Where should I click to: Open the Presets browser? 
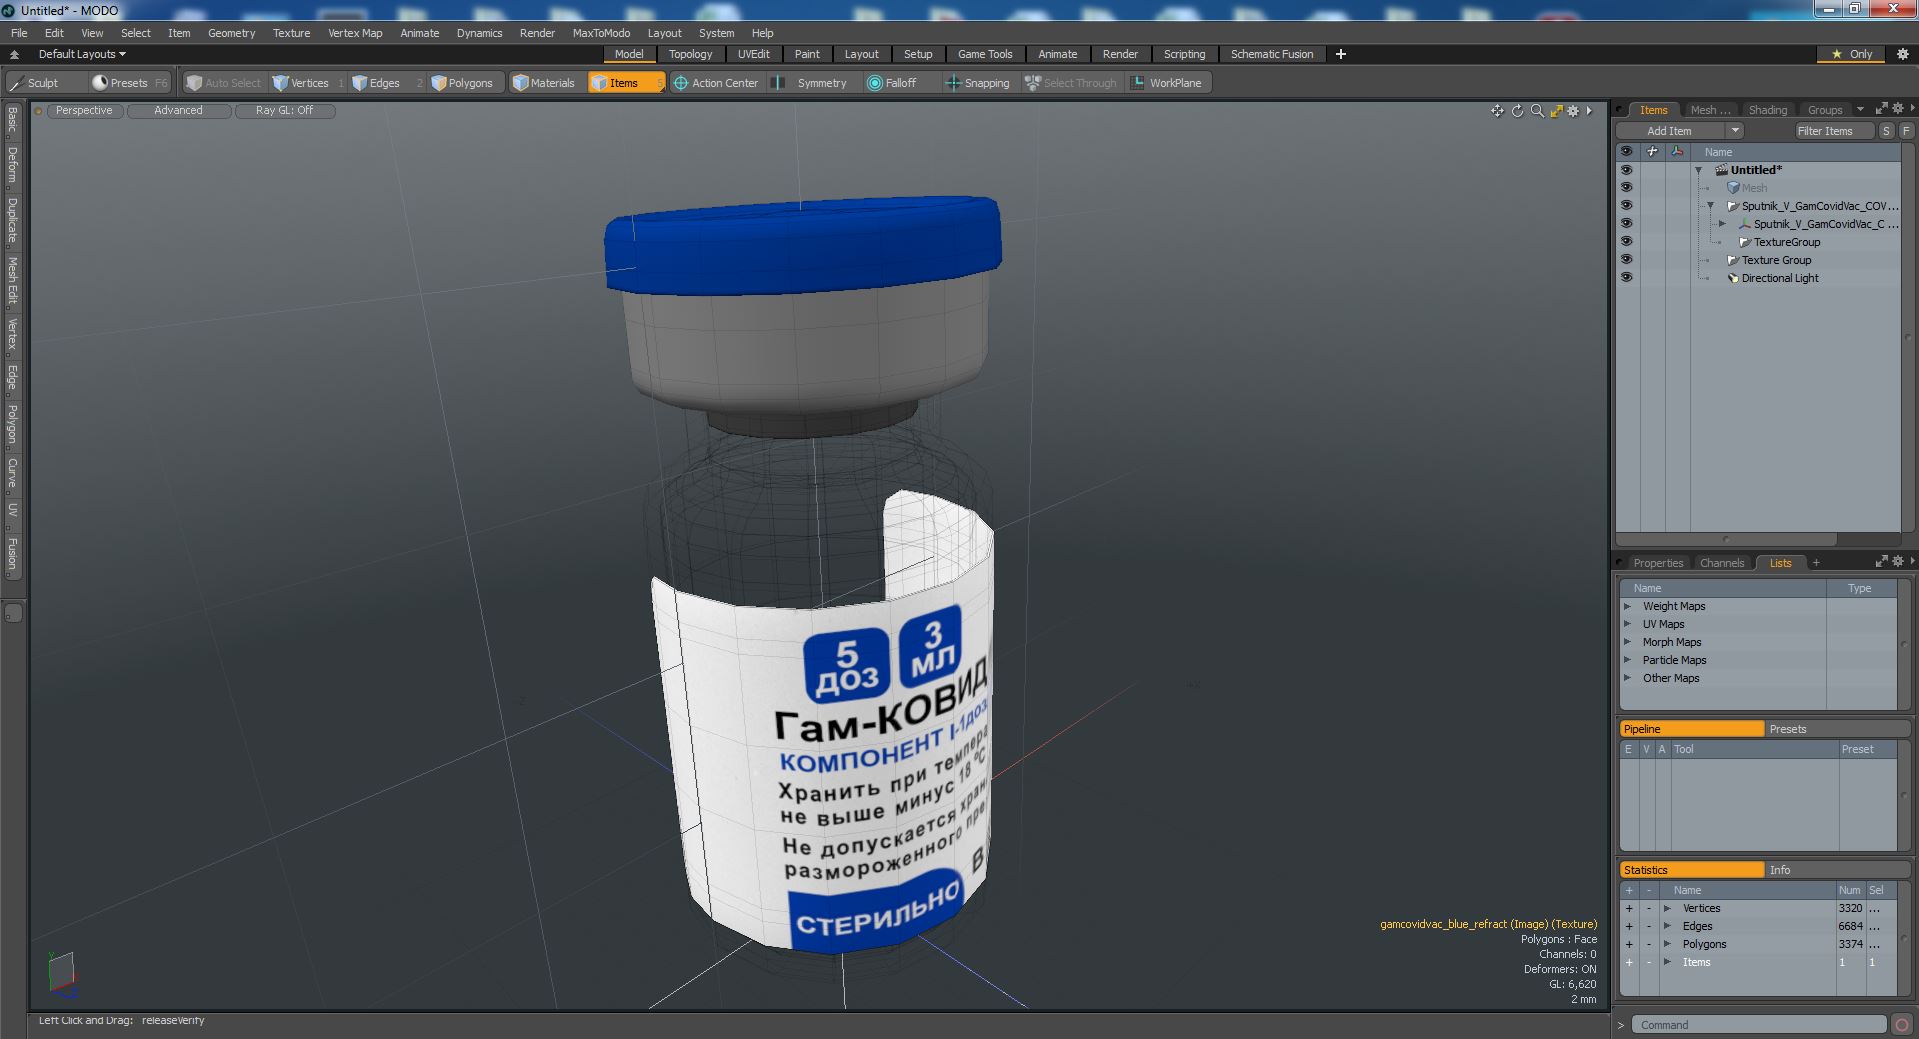[x=128, y=83]
